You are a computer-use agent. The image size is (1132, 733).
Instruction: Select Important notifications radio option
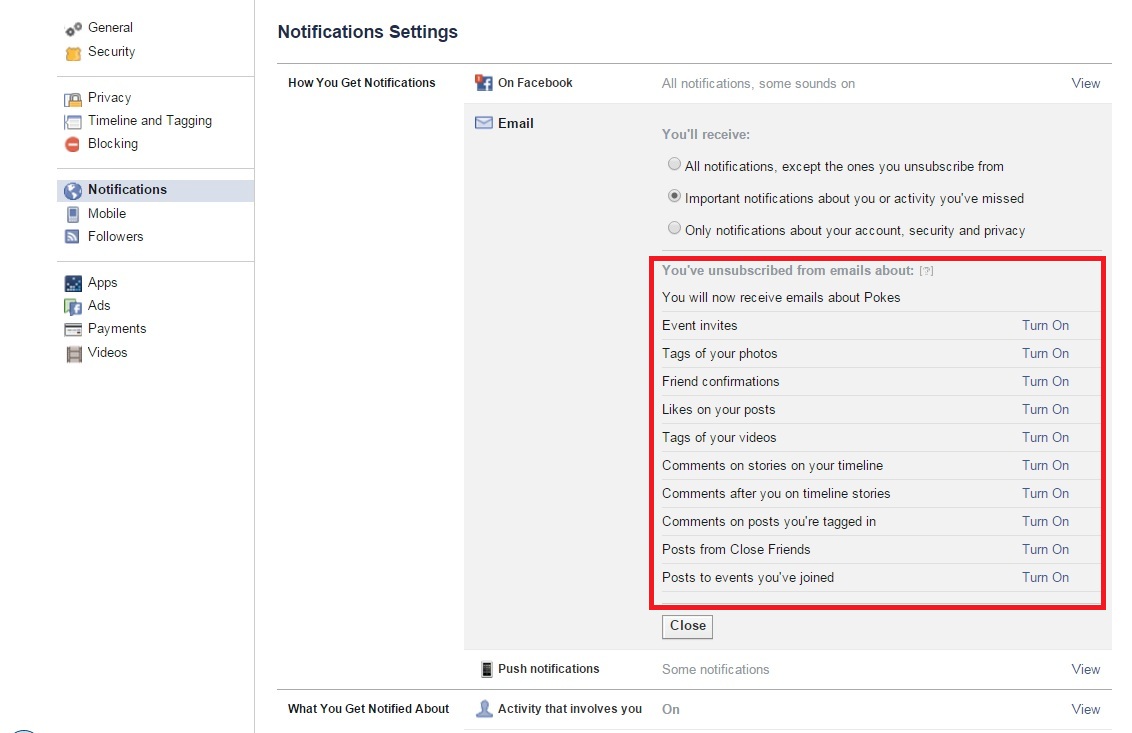click(675, 197)
